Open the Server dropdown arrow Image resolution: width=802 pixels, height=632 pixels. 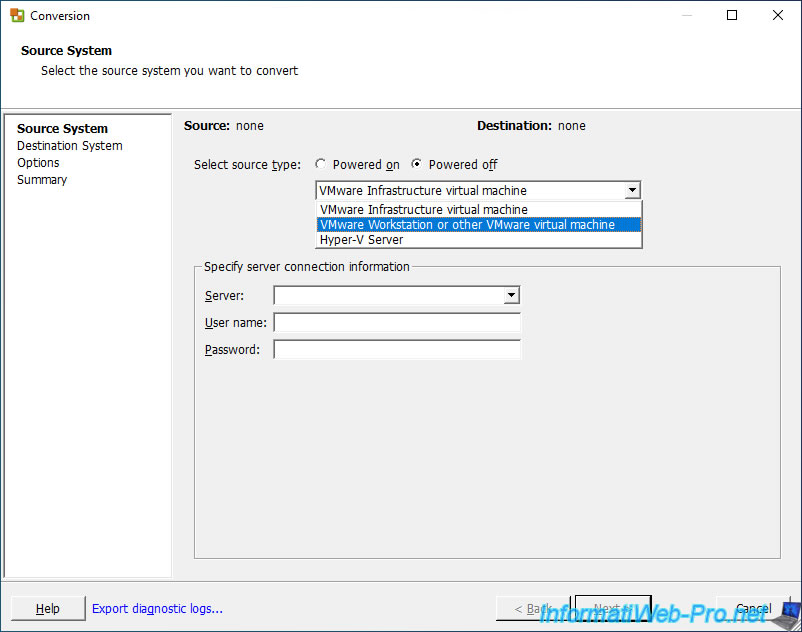click(511, 295)
